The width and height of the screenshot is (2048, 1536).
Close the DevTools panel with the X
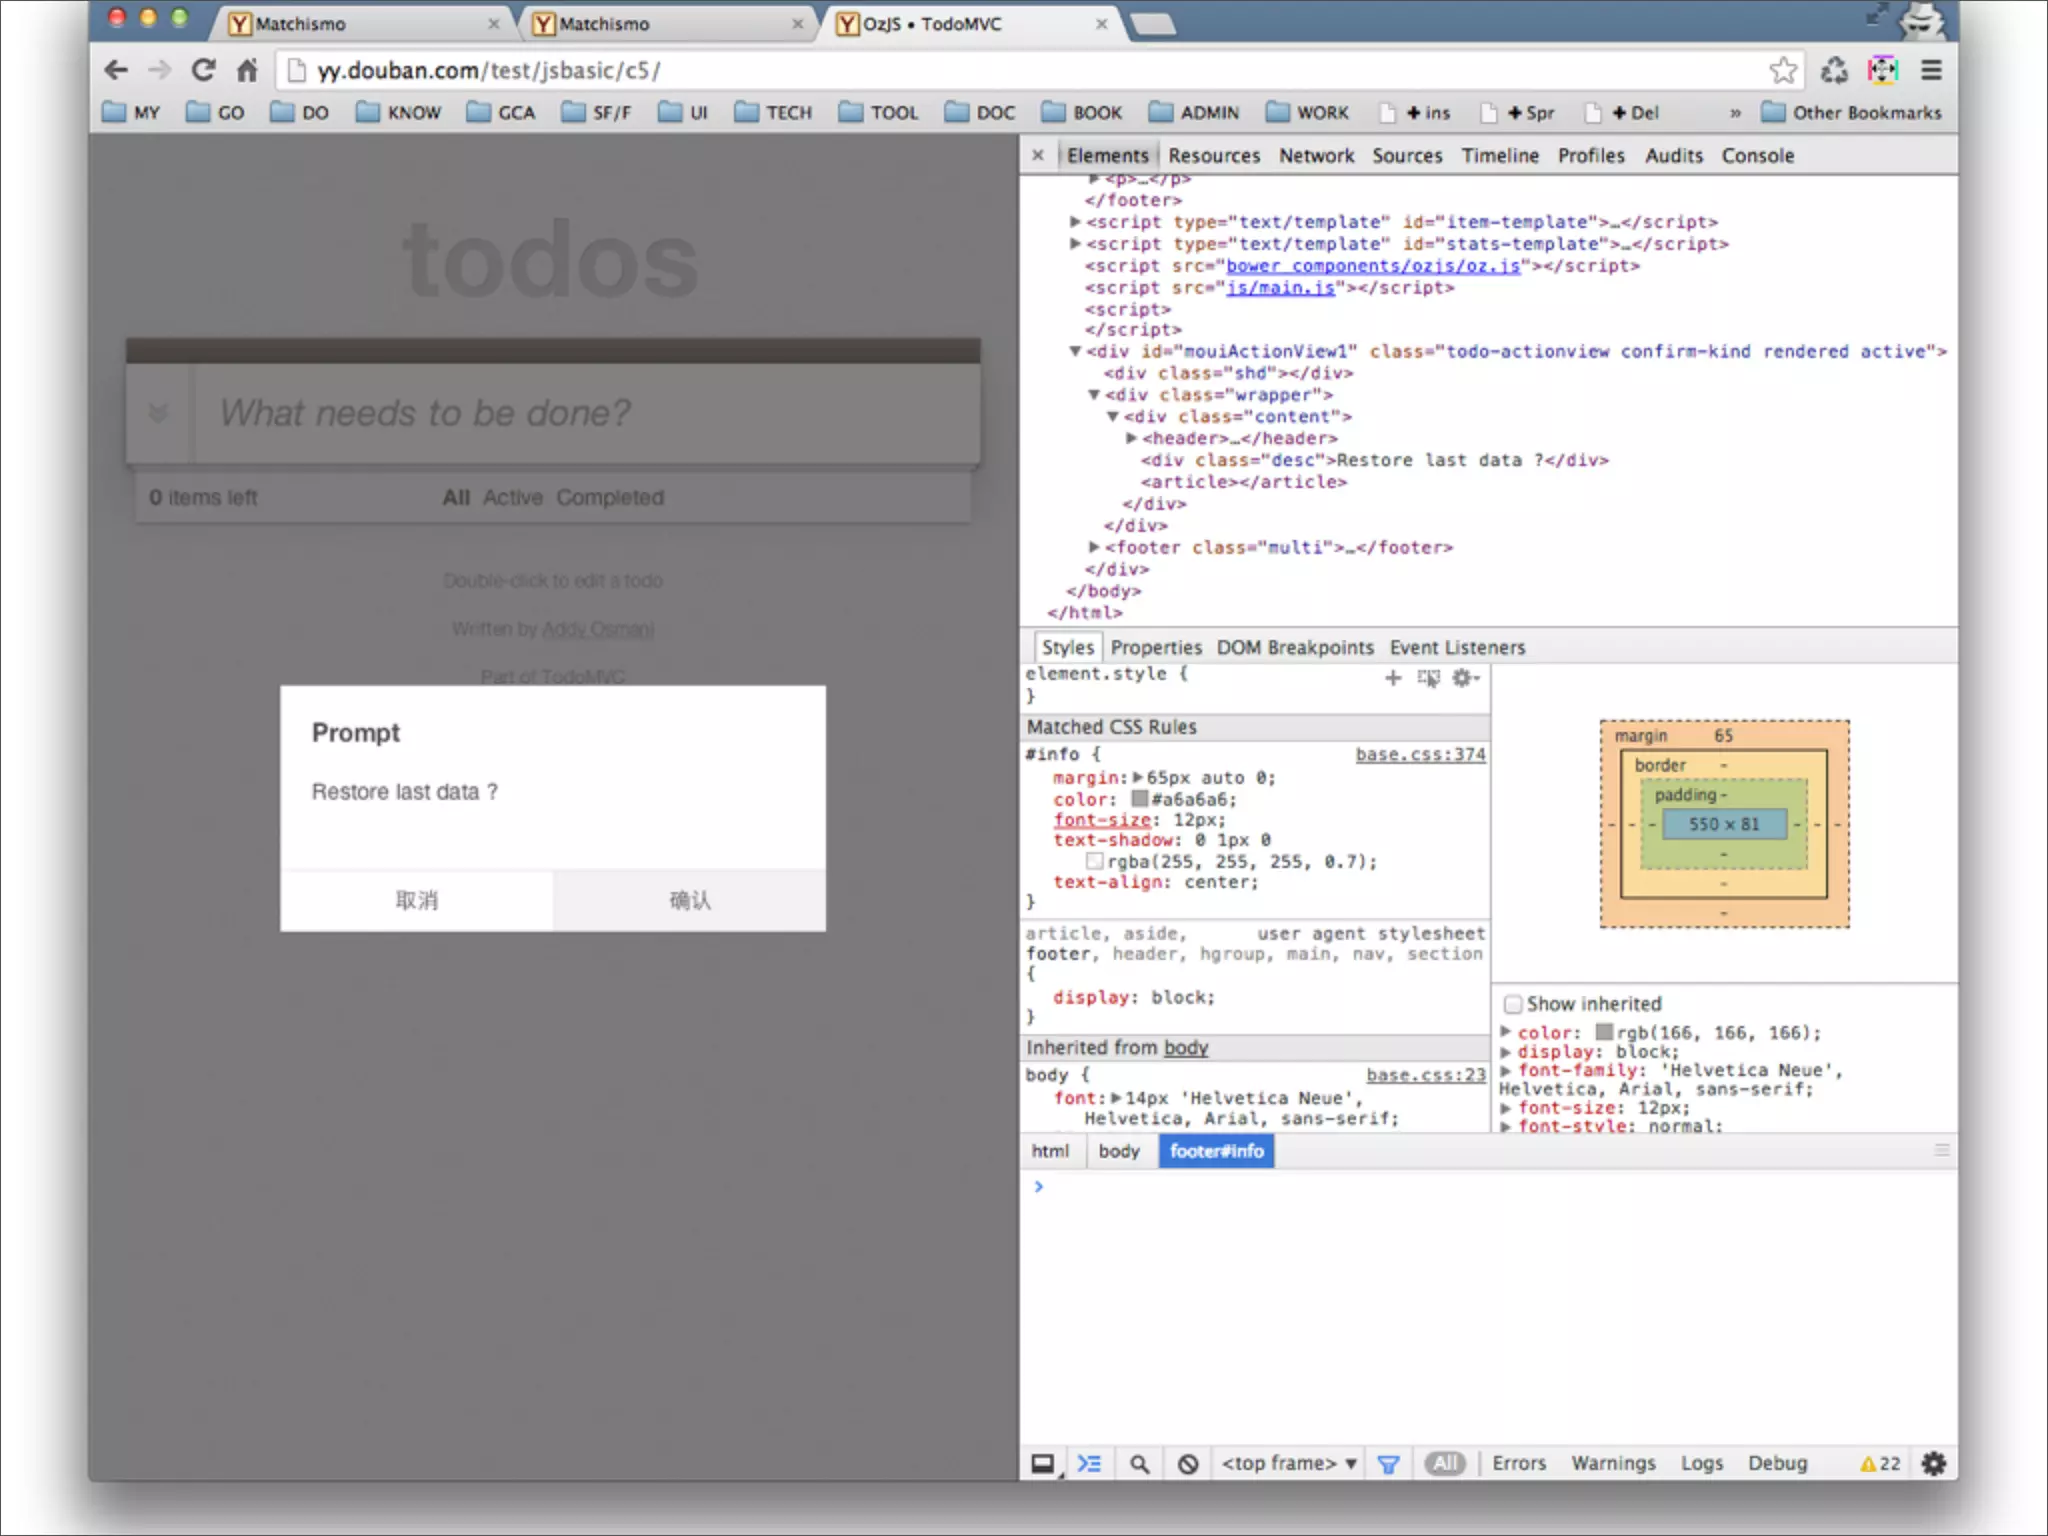point(1038,155)
